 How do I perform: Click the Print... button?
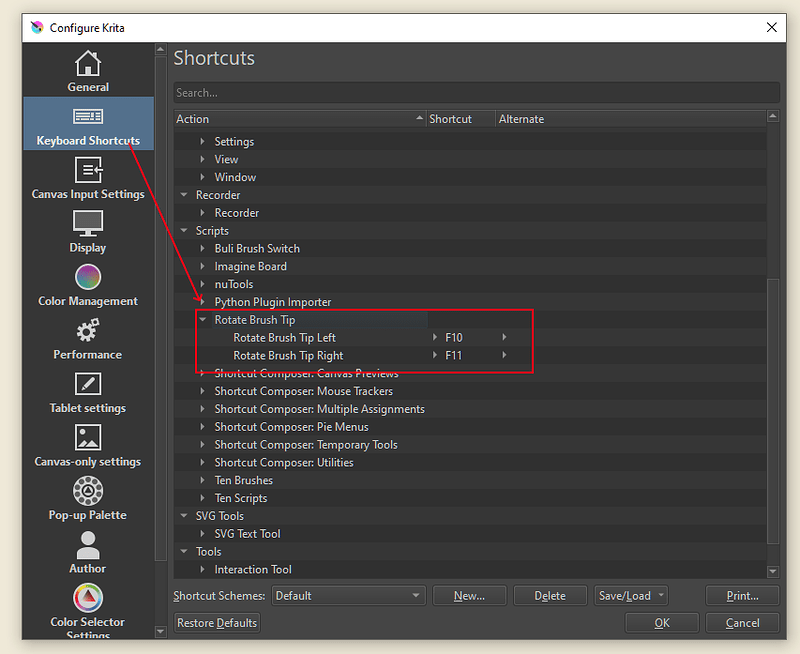tap(742, 596)
